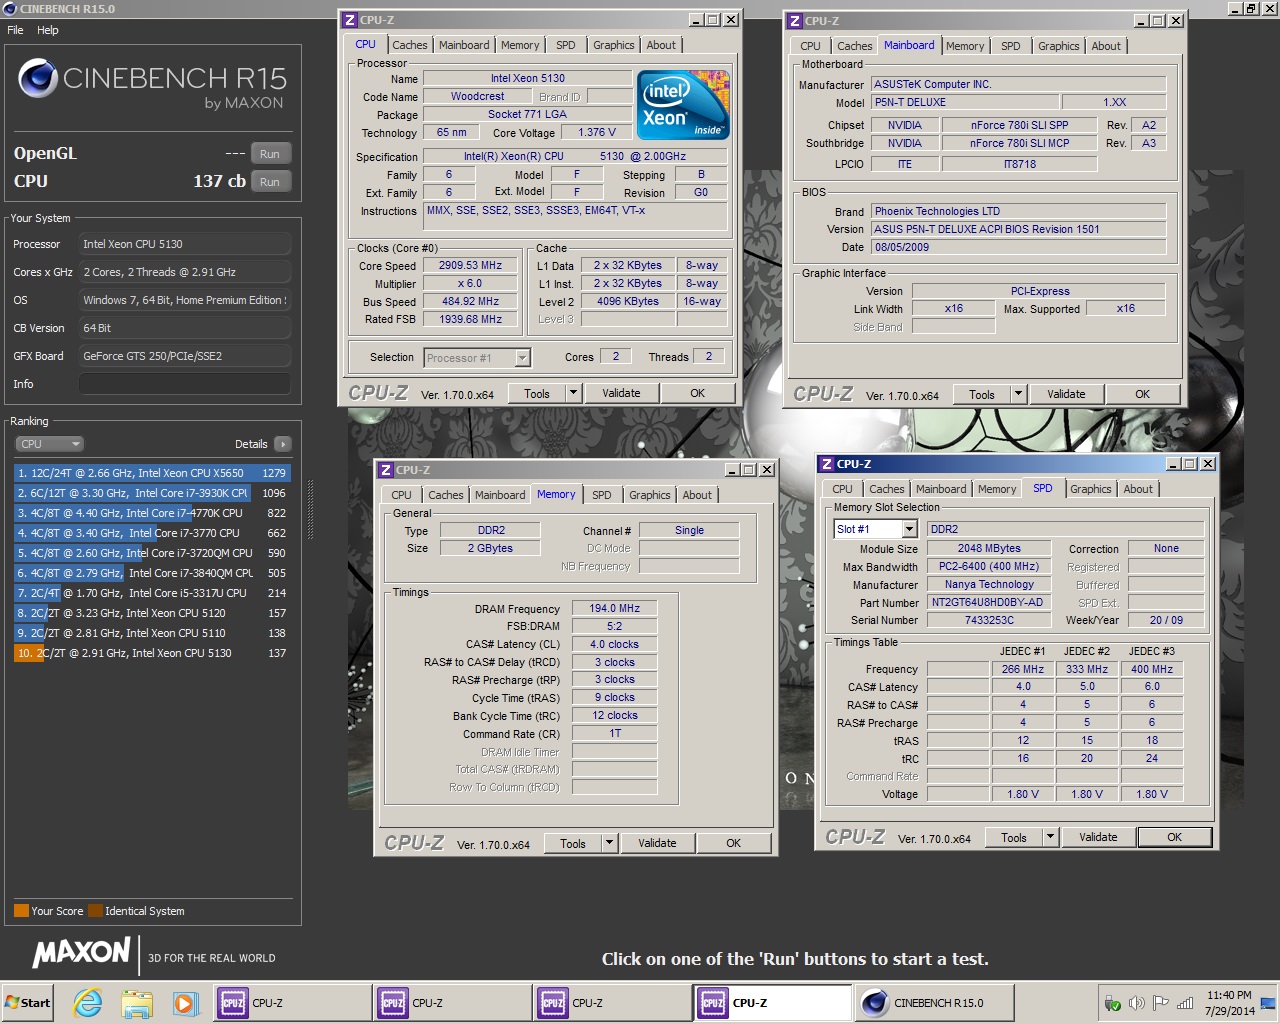
Task: Expand Tools dropdown arrow in Memory window
Action: (x=610, y=844)
